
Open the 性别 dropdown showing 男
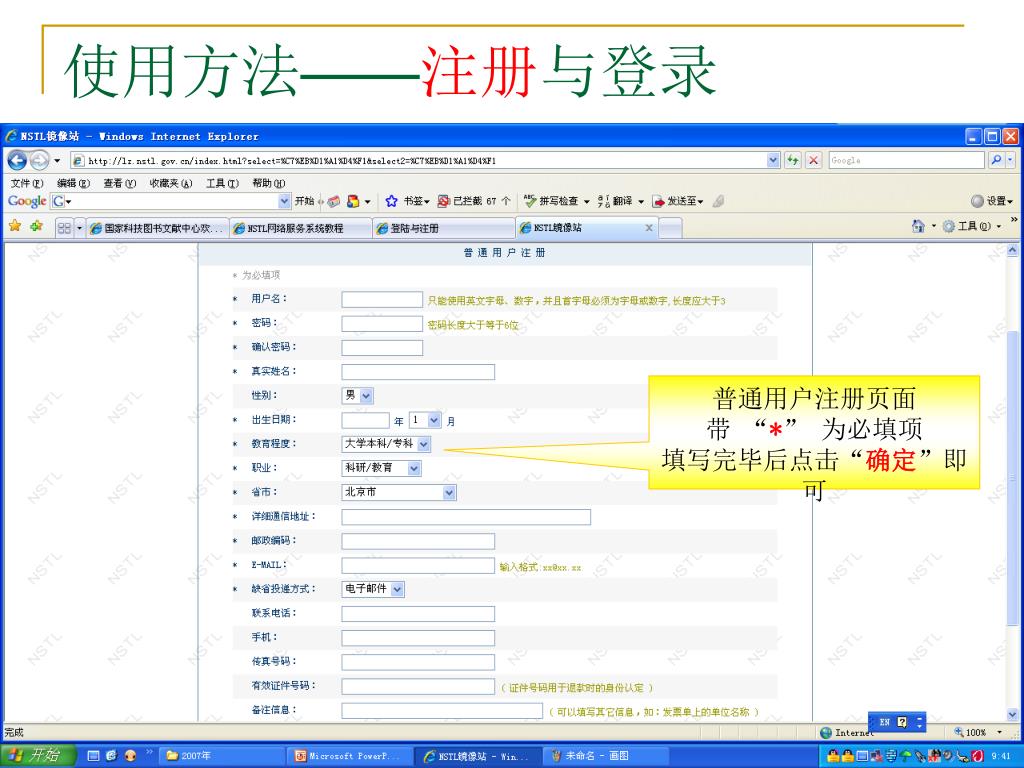357,396
